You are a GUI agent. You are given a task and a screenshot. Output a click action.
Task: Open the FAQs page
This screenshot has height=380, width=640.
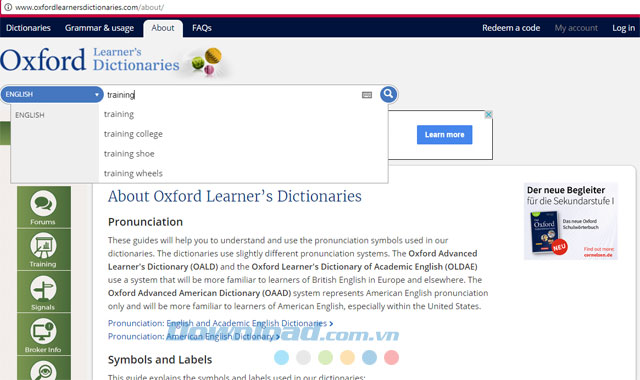(202, 28)
